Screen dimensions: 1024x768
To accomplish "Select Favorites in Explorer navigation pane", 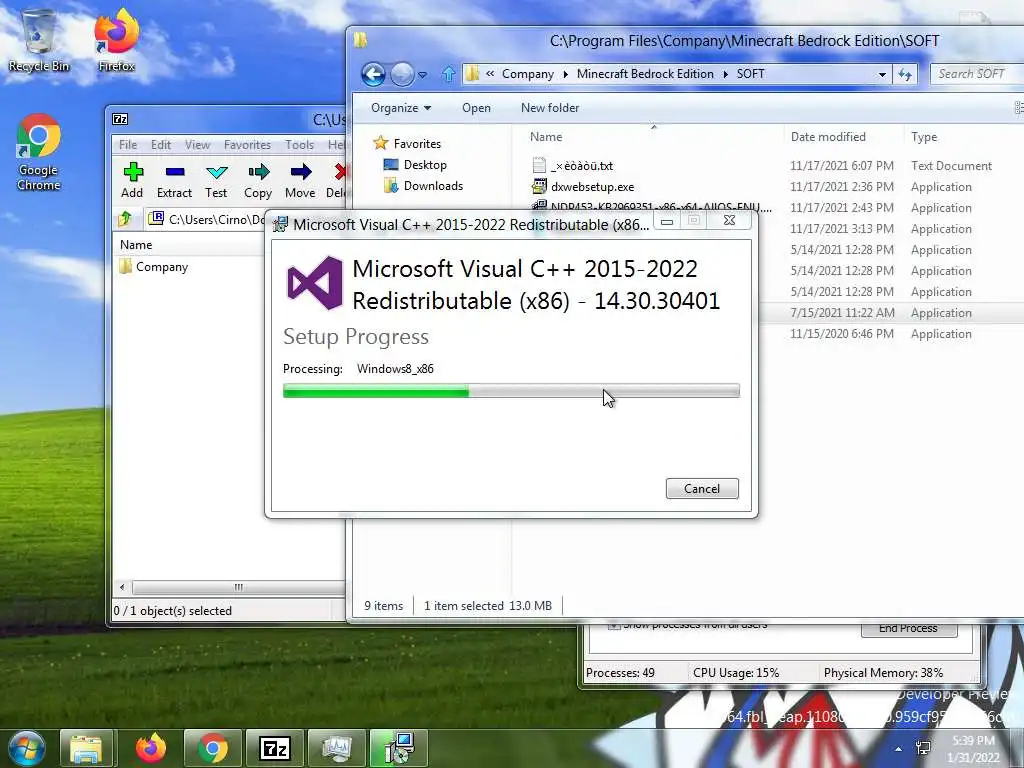I will click(417, 144).
